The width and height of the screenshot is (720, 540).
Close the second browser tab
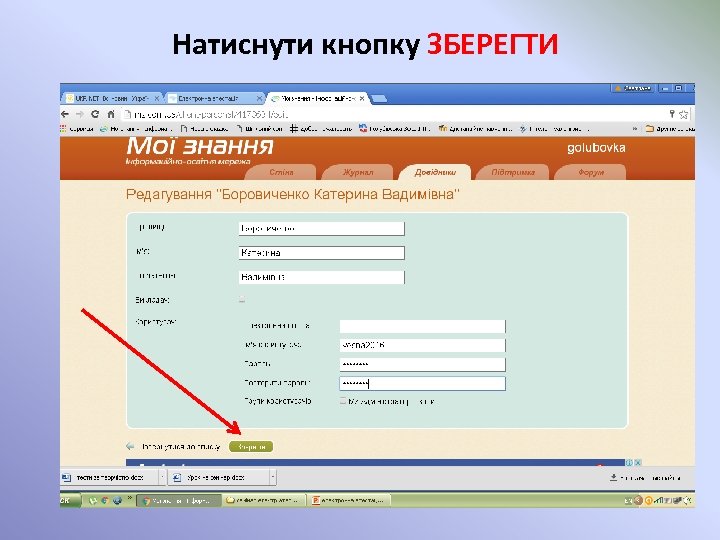[259, 98]
